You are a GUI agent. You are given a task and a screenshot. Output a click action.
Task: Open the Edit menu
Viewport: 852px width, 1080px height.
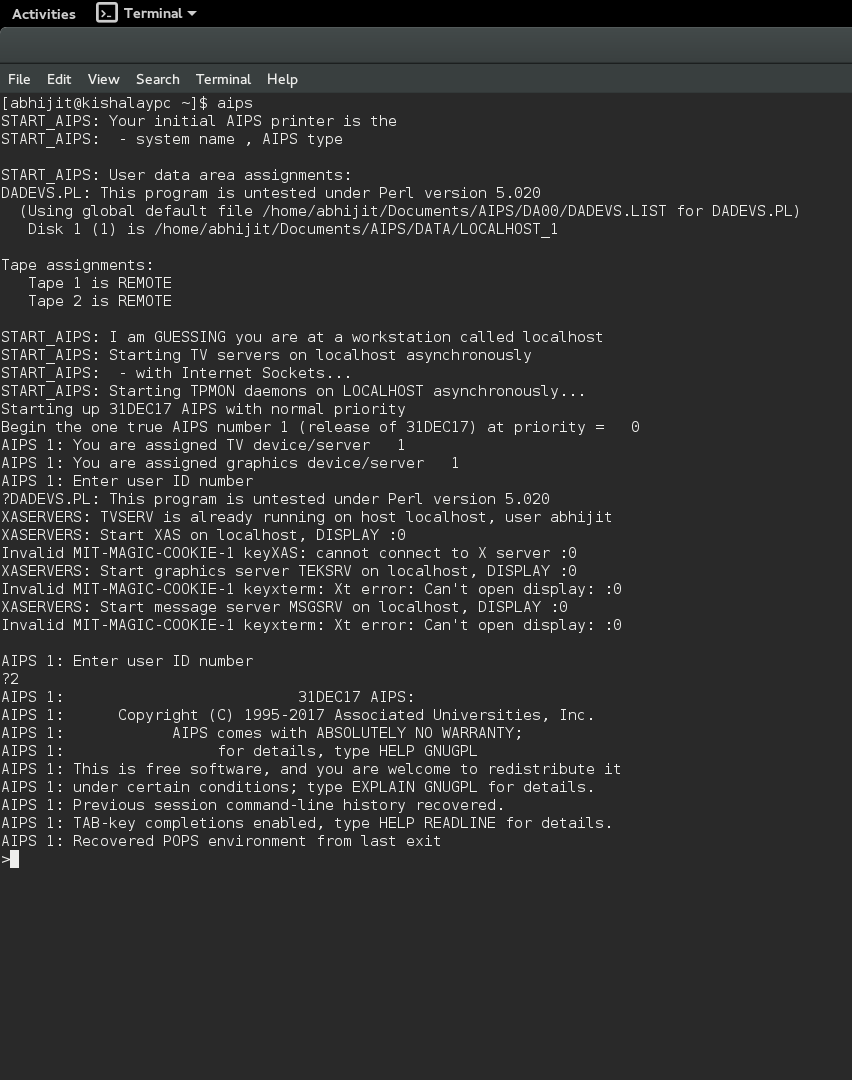(x=59, y=79)
